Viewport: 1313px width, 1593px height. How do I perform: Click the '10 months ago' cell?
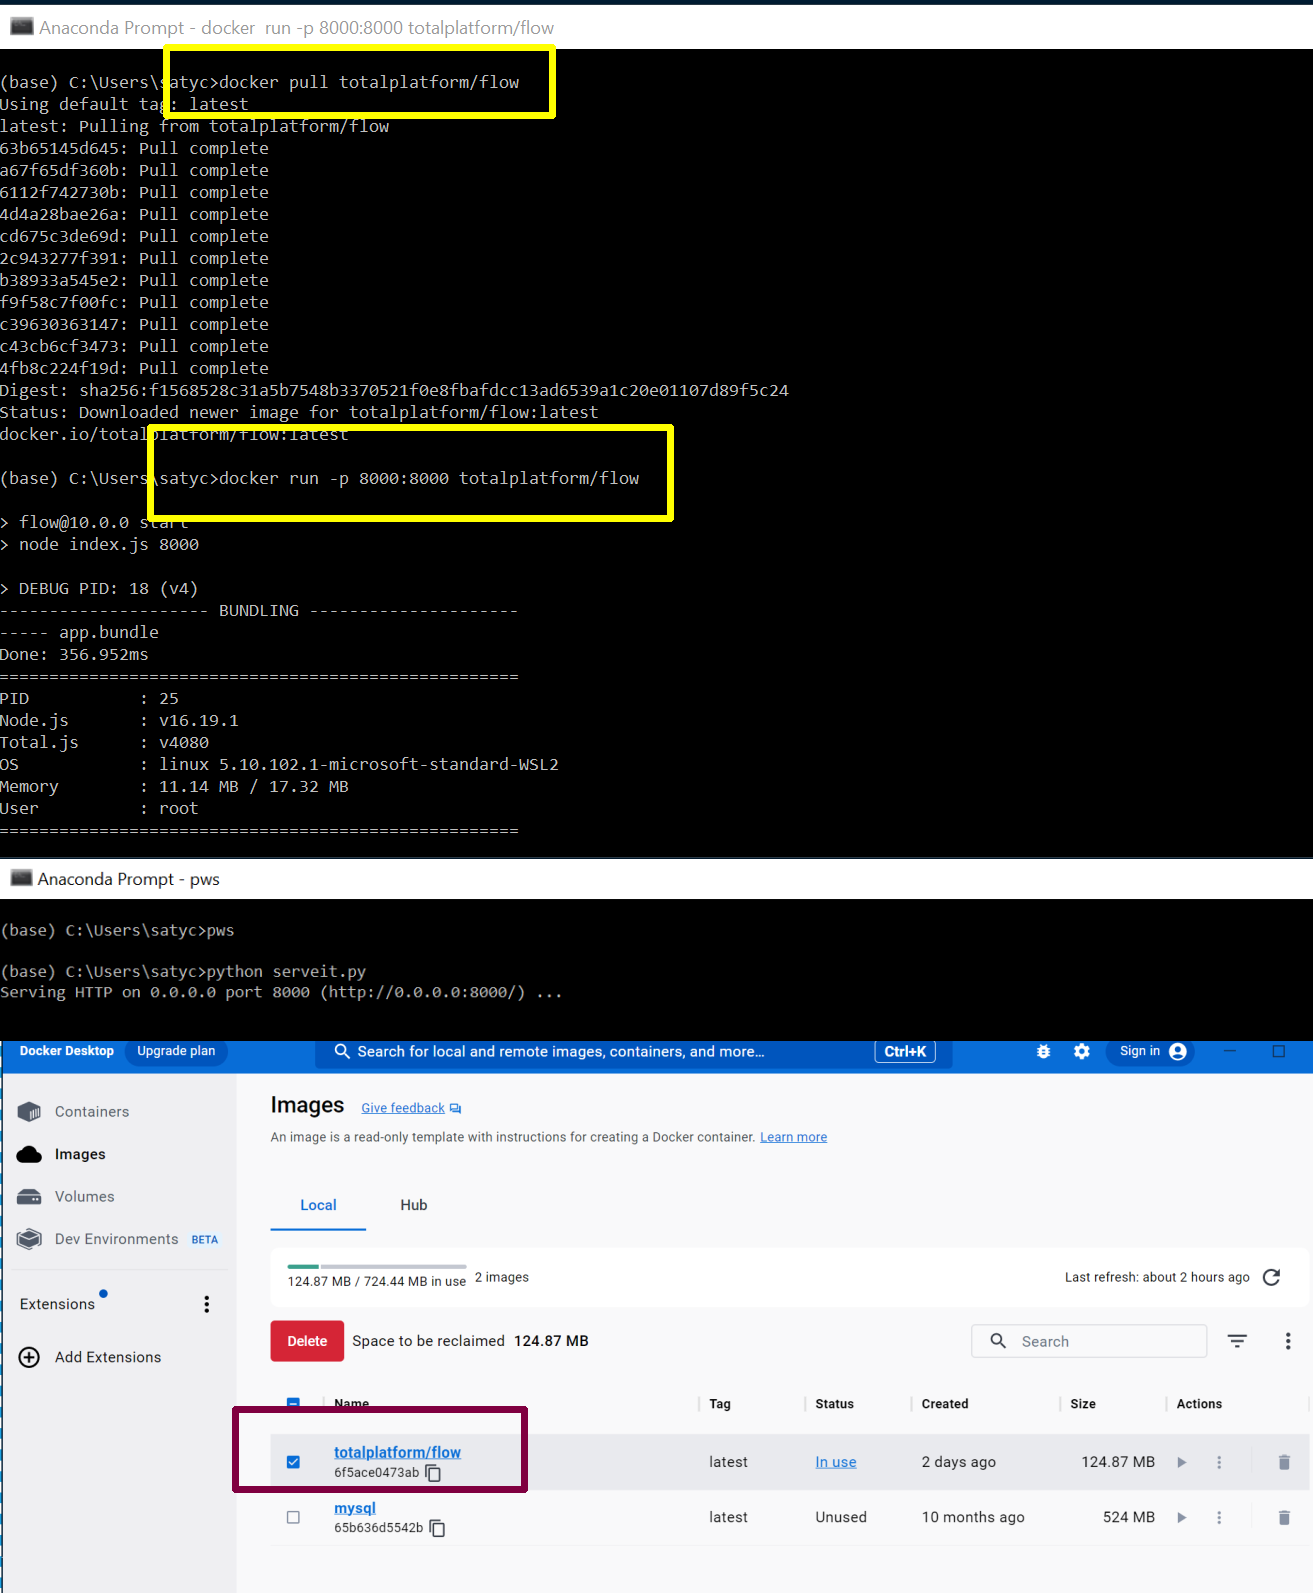973,1517
